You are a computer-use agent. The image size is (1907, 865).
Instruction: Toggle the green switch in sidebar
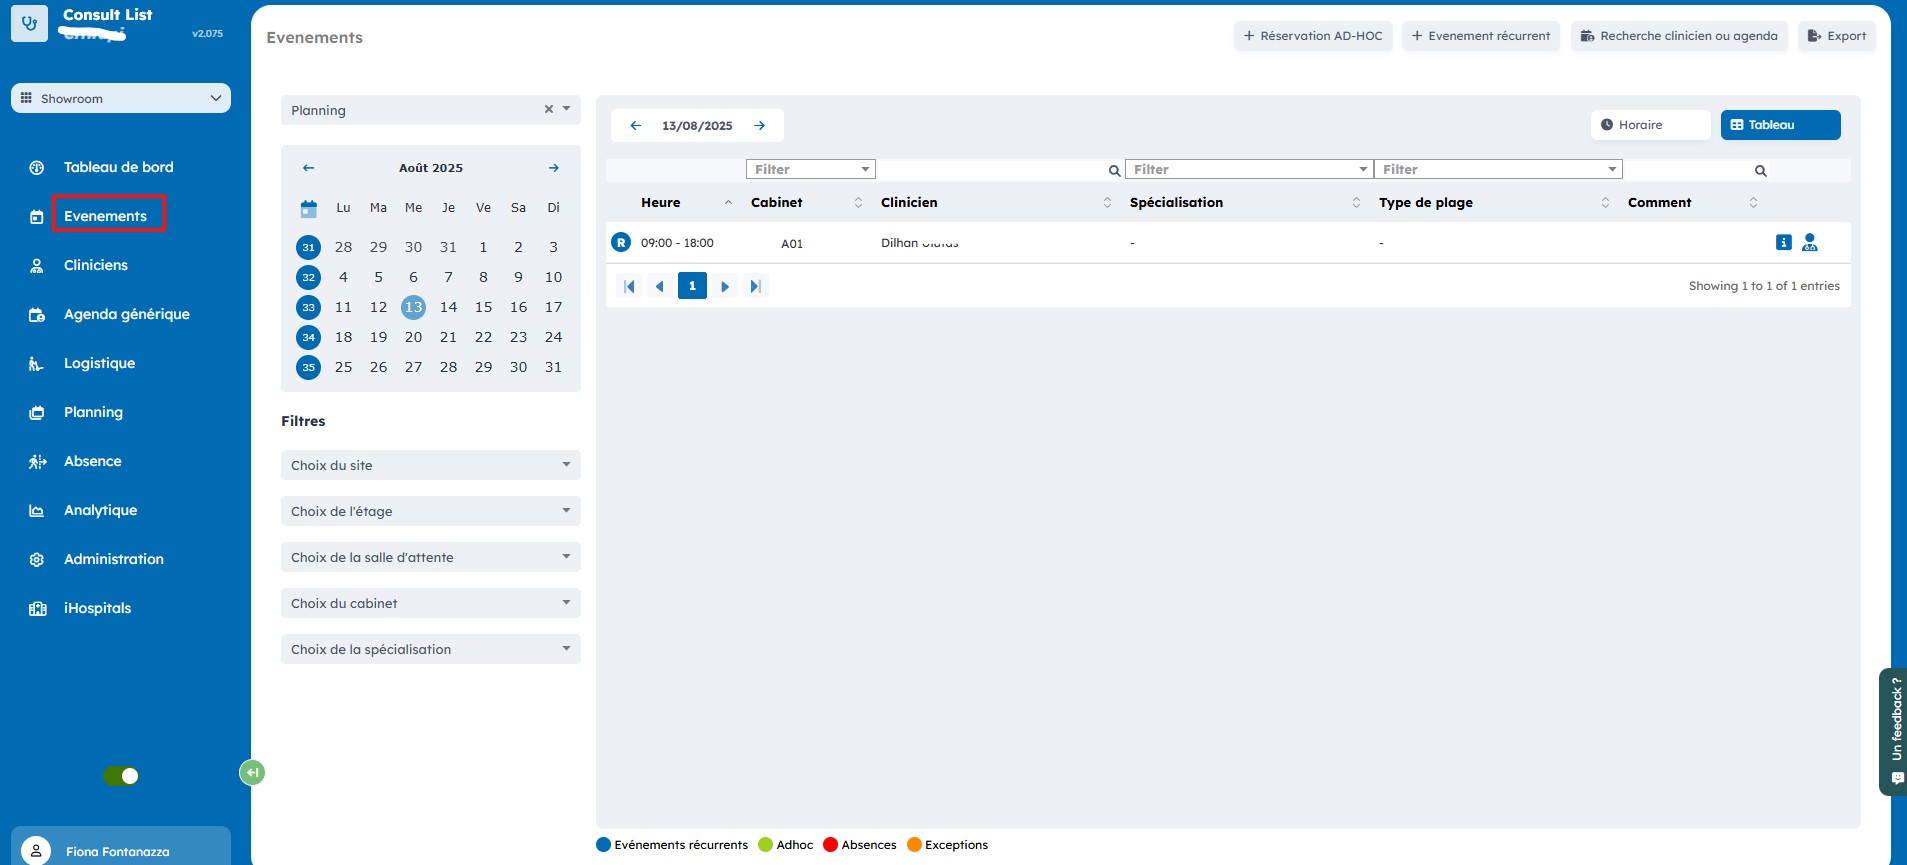[x=121, y=776]
